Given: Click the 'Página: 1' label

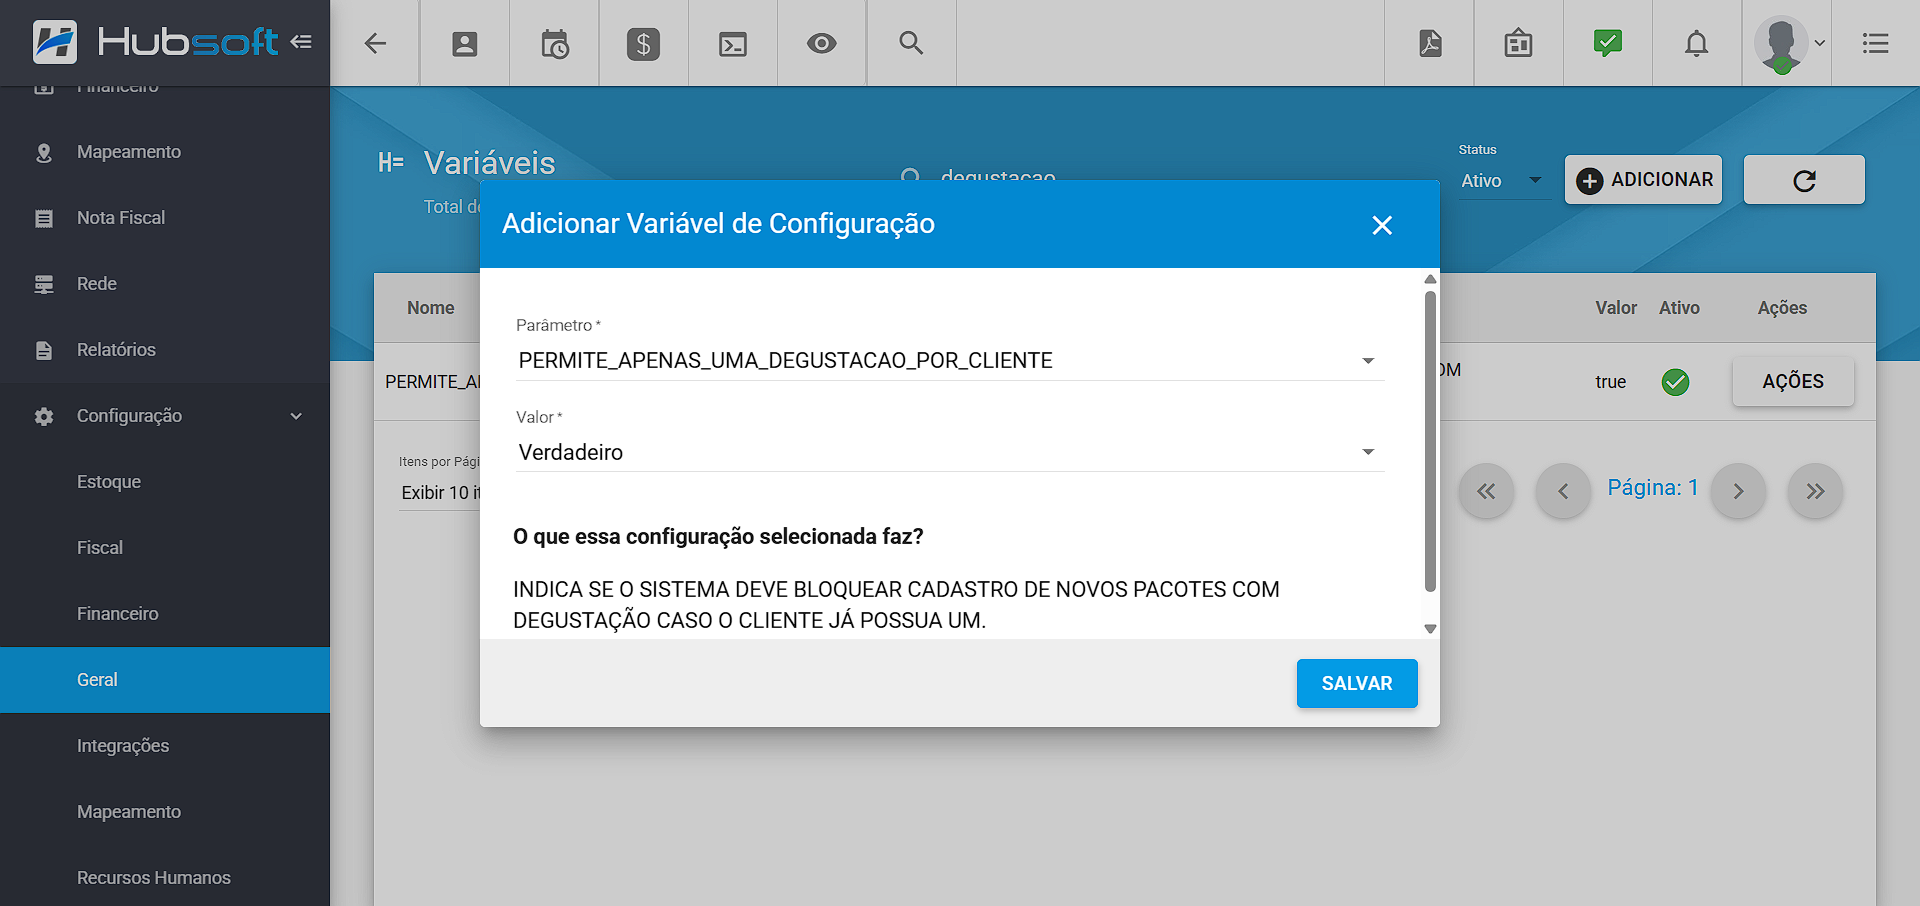Looking at the screenshot, I should [1652, 488].
